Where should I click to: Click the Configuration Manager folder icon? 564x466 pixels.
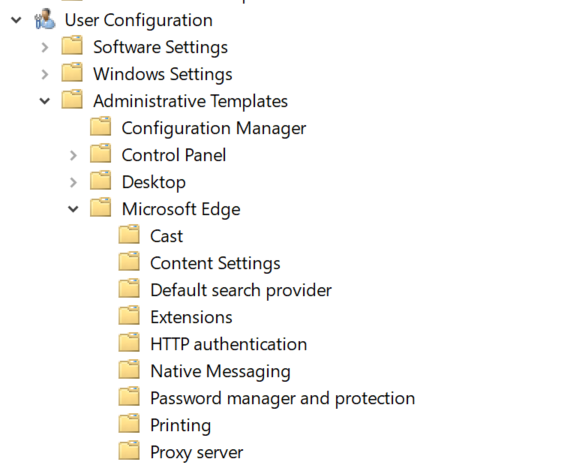tap(100, 127)
